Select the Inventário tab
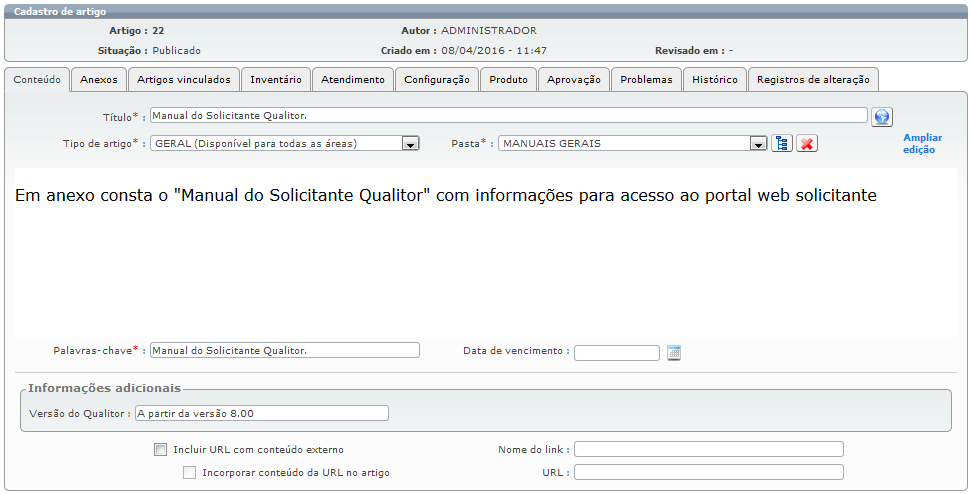Image resolution: width=971 pixels, height=494 pixels. (x=276, y=79)
